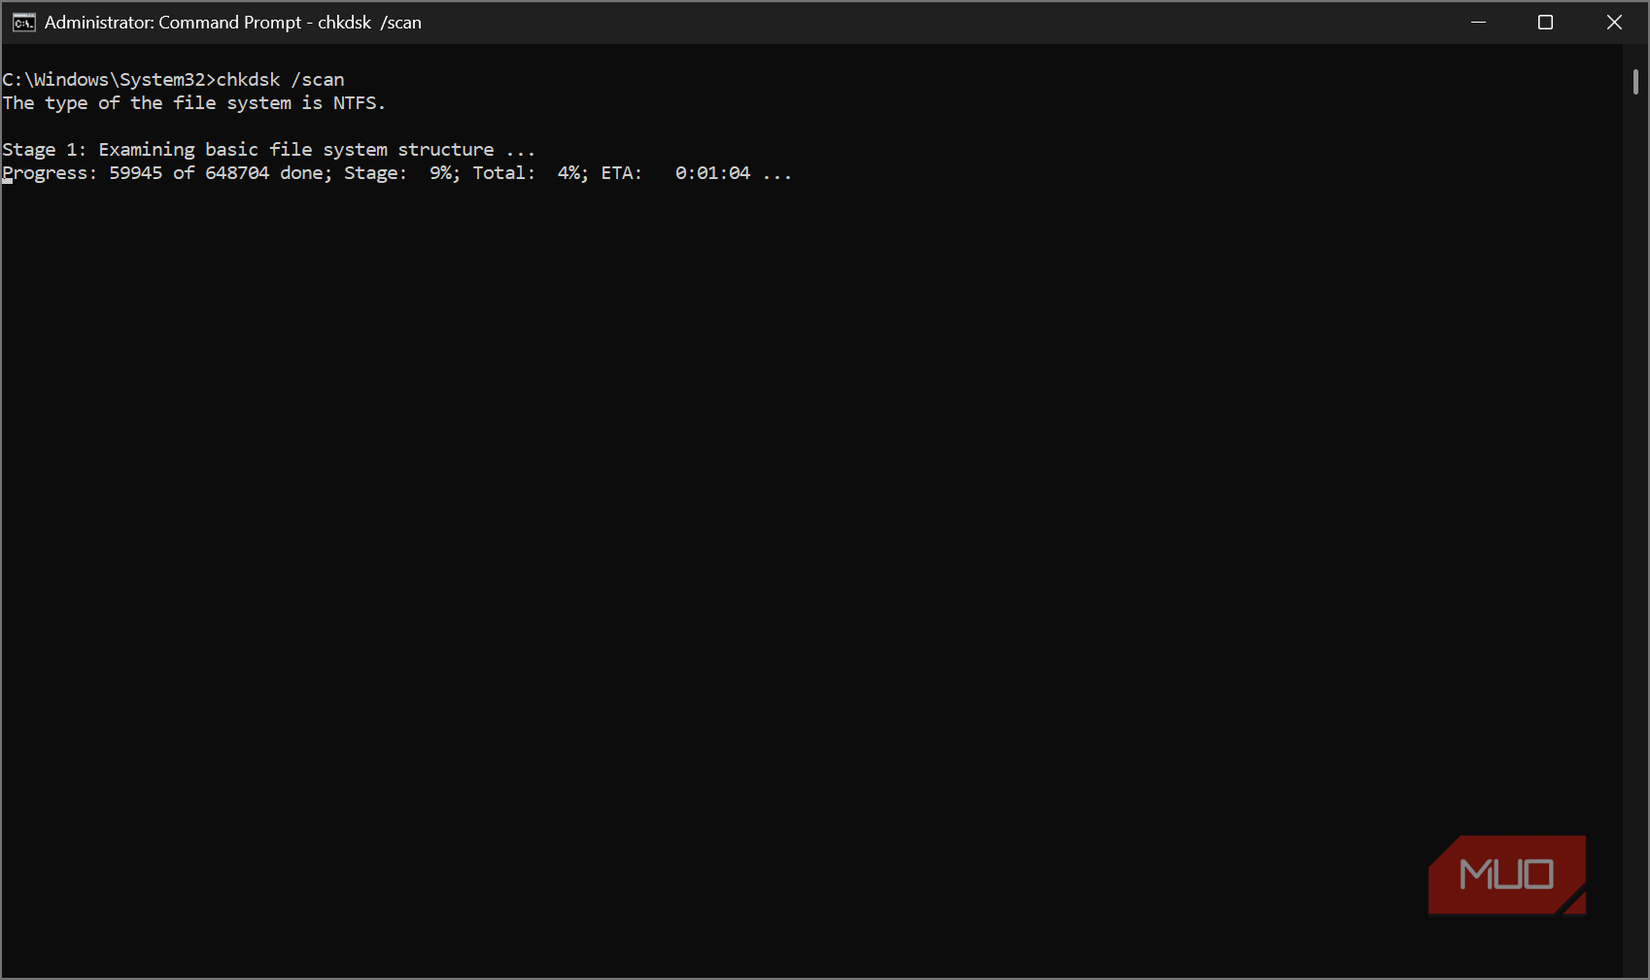Screen dimensions: 1650x980
Task: Click the 'chkdsk /scan' command text
Action: coord(280,79)
